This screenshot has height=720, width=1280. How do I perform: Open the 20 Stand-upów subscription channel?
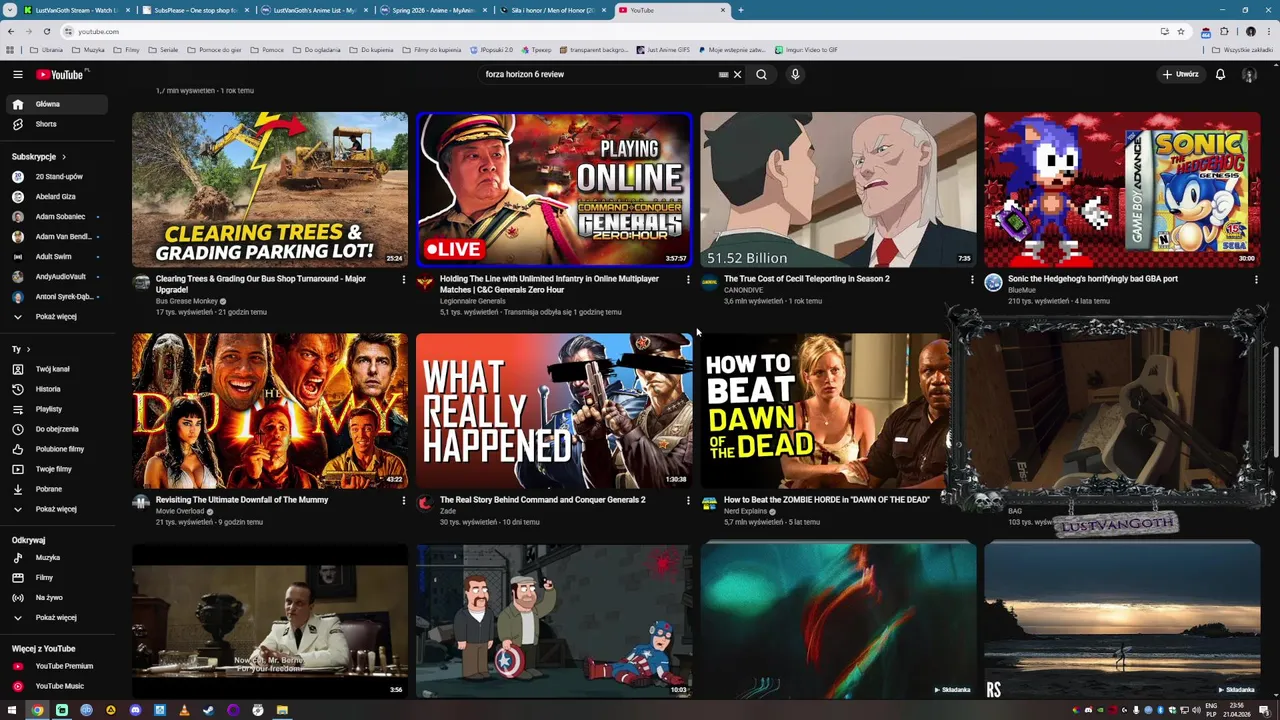56,176
